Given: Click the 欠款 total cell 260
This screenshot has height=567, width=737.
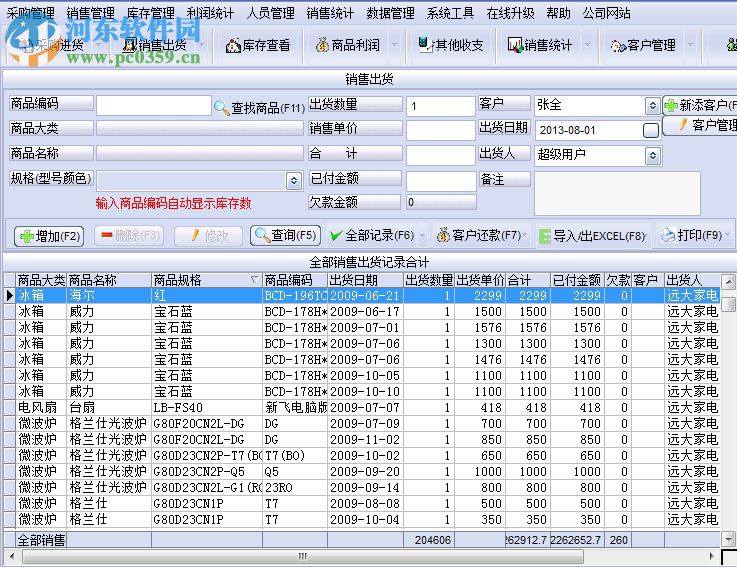Looking at the screenshot, I should click(x=618, y=540).
